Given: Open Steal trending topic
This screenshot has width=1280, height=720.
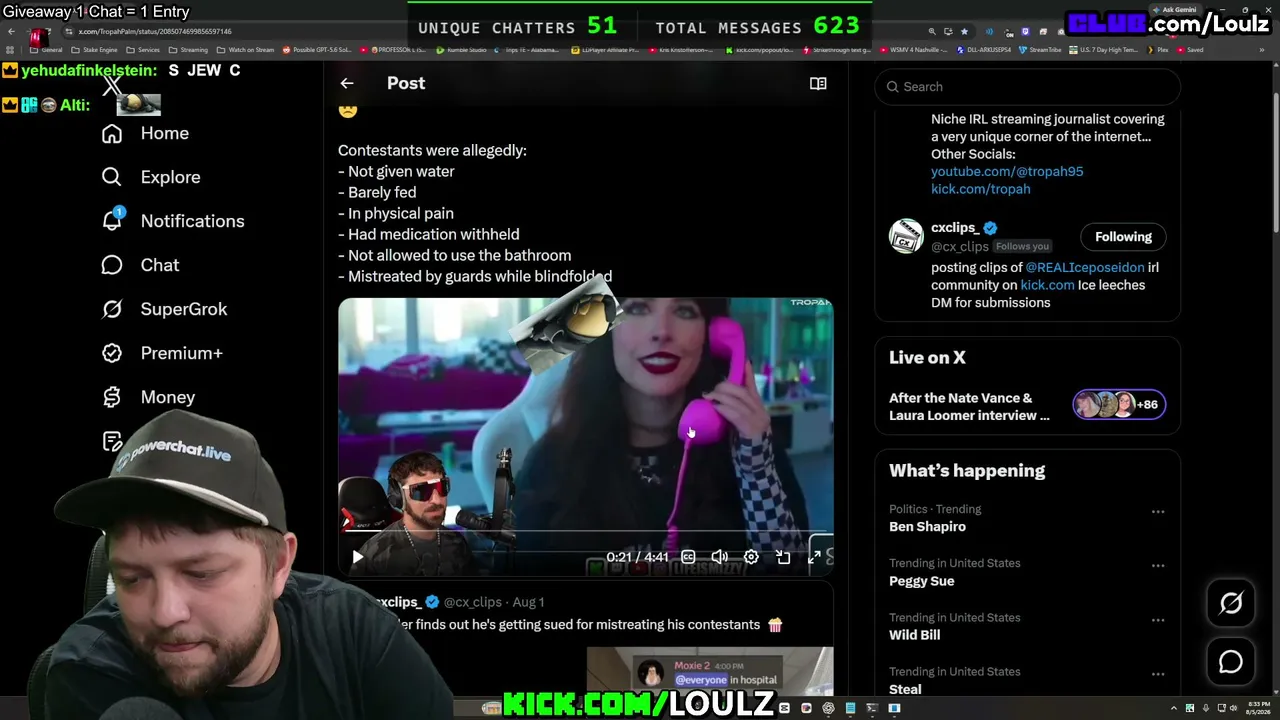Looking at the screenshot, I should (905, 689).
